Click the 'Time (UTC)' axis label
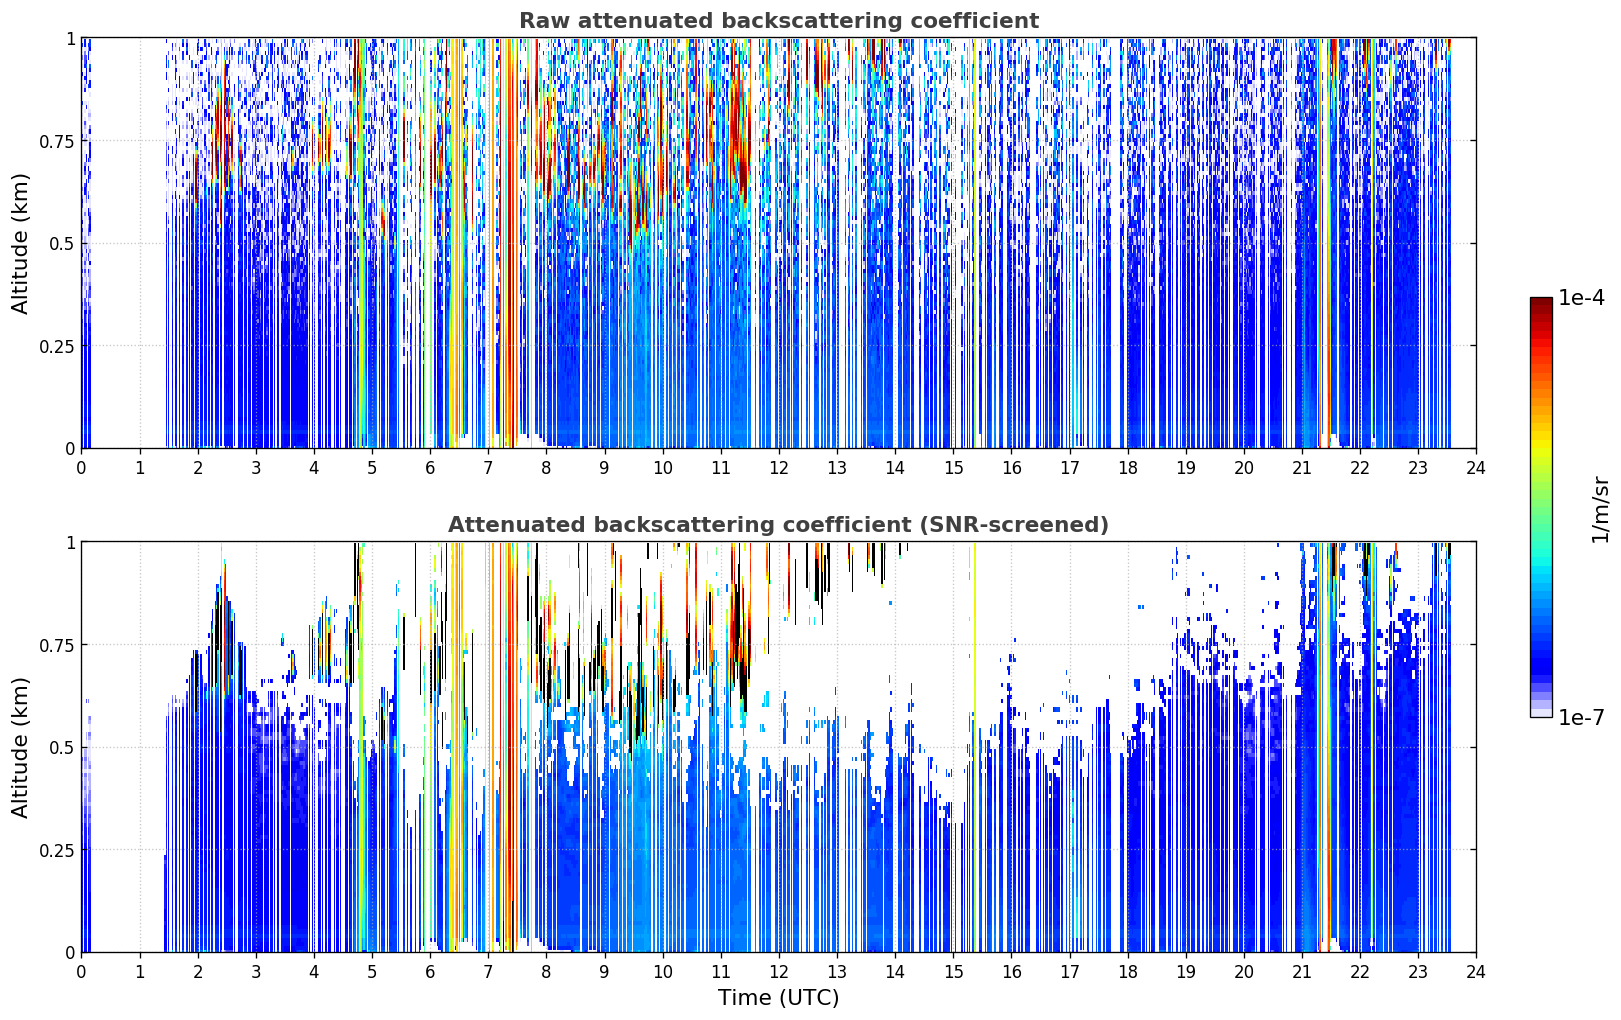This screenshot has height=1020, width=1621. [x=778, y=998]
